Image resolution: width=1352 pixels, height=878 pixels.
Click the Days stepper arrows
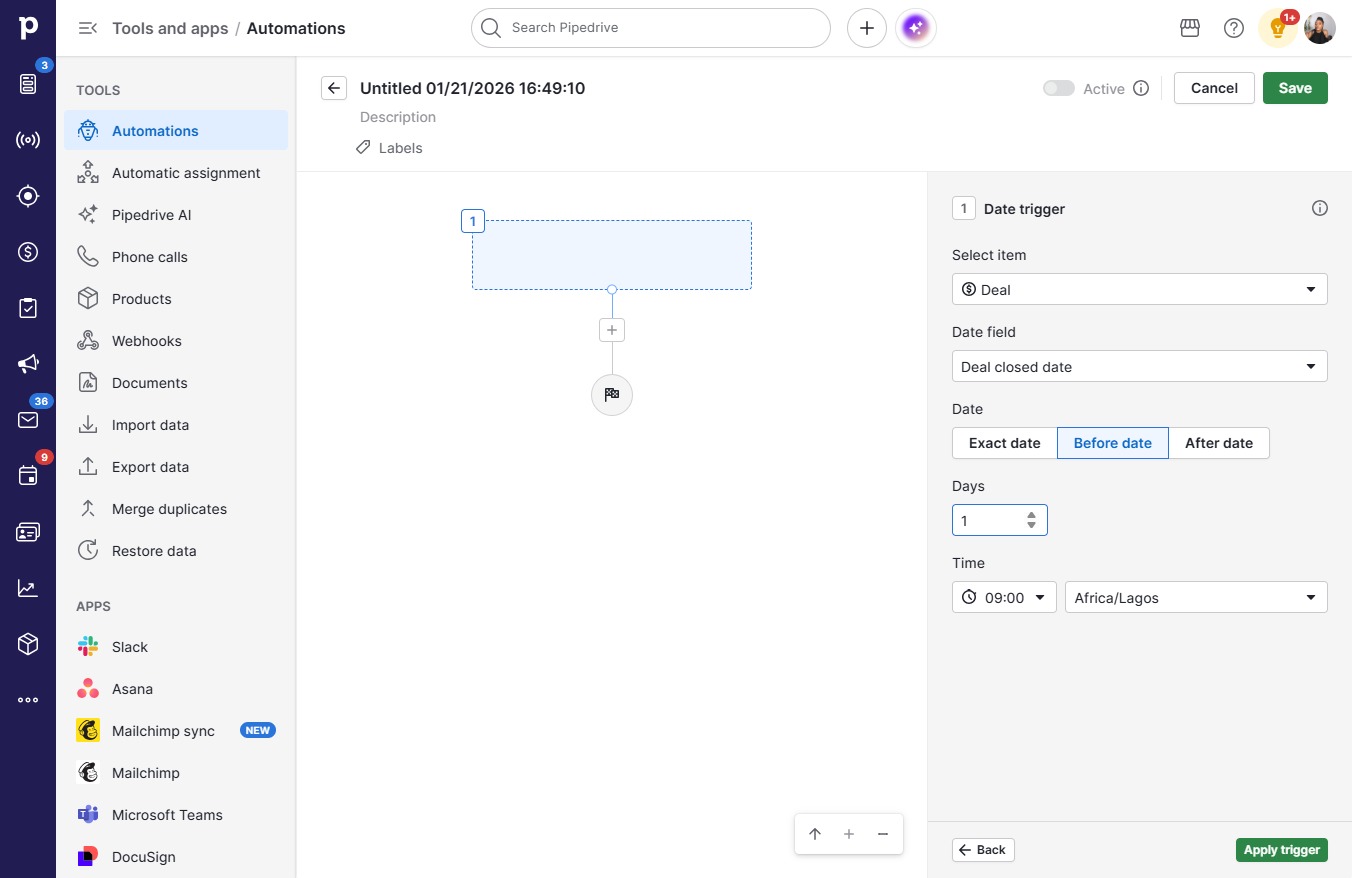pos(1032,520)
